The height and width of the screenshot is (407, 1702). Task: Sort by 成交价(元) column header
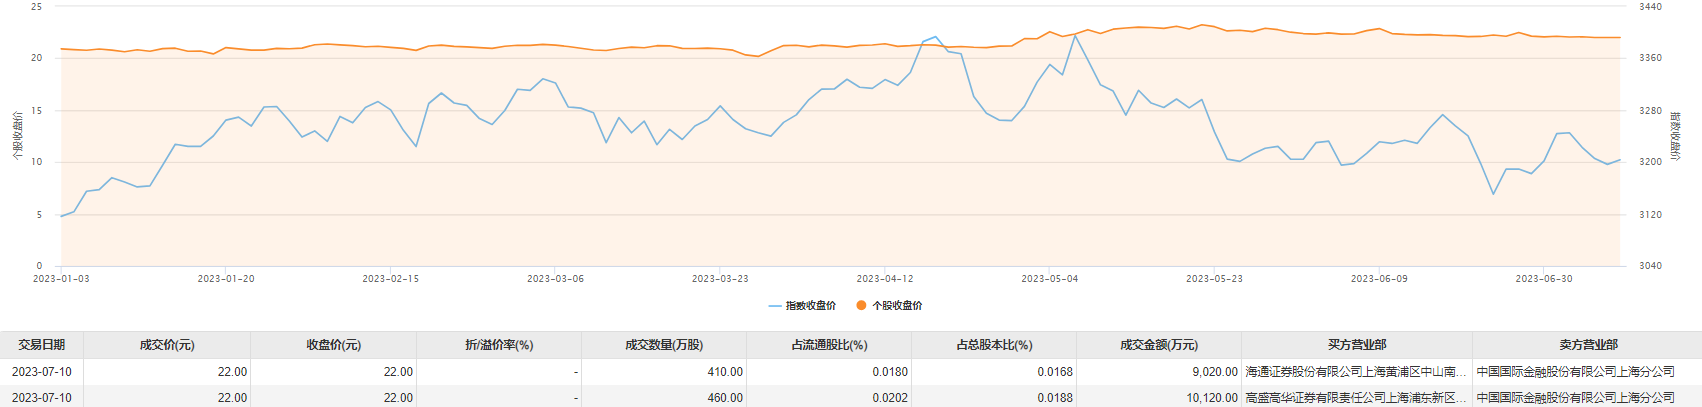point(167,345)
